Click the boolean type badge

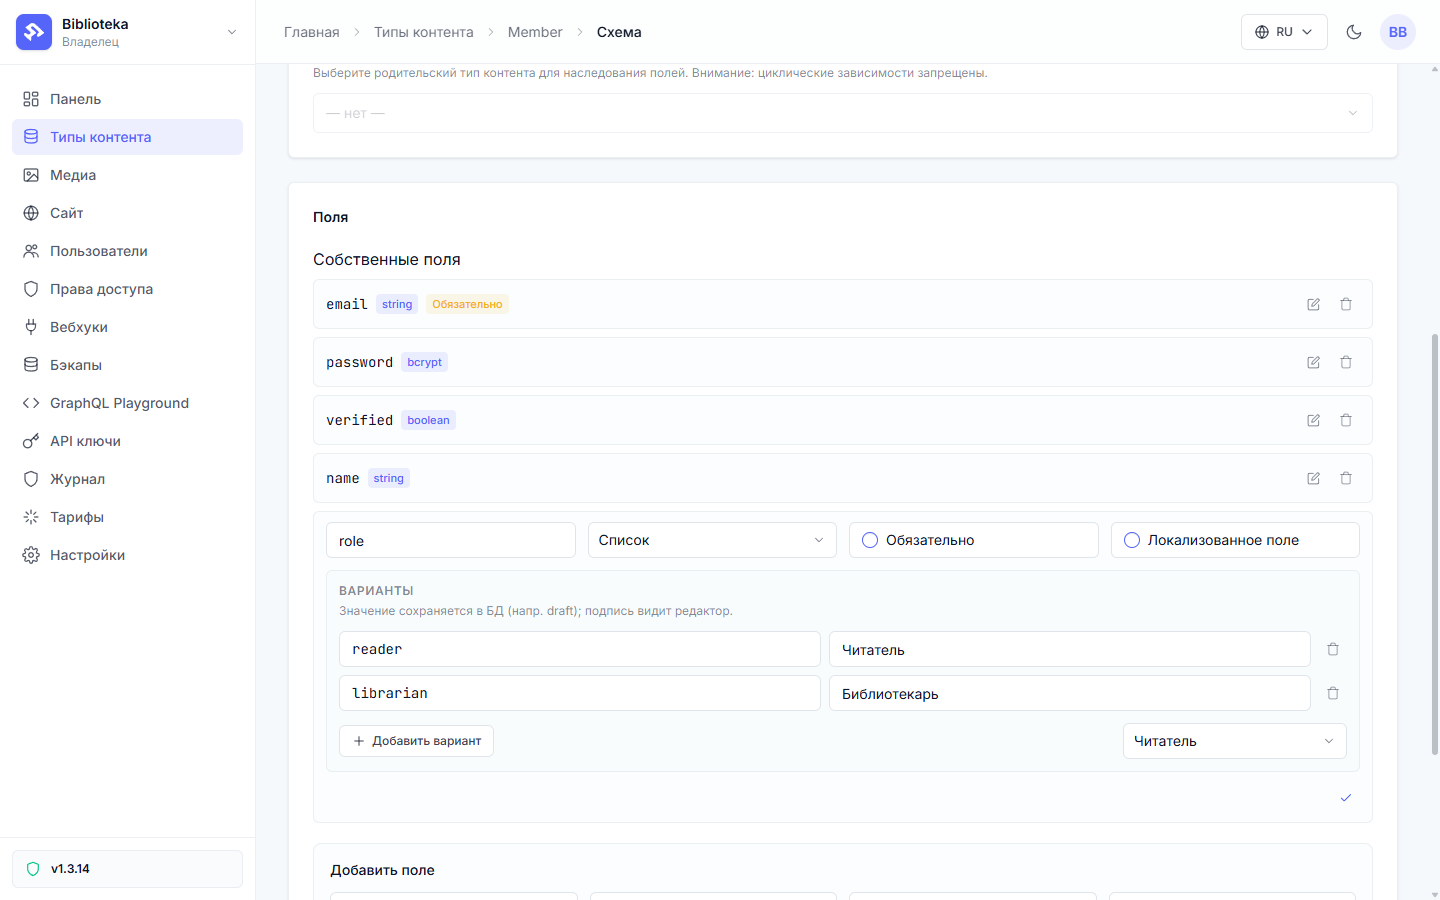(428, 420)
